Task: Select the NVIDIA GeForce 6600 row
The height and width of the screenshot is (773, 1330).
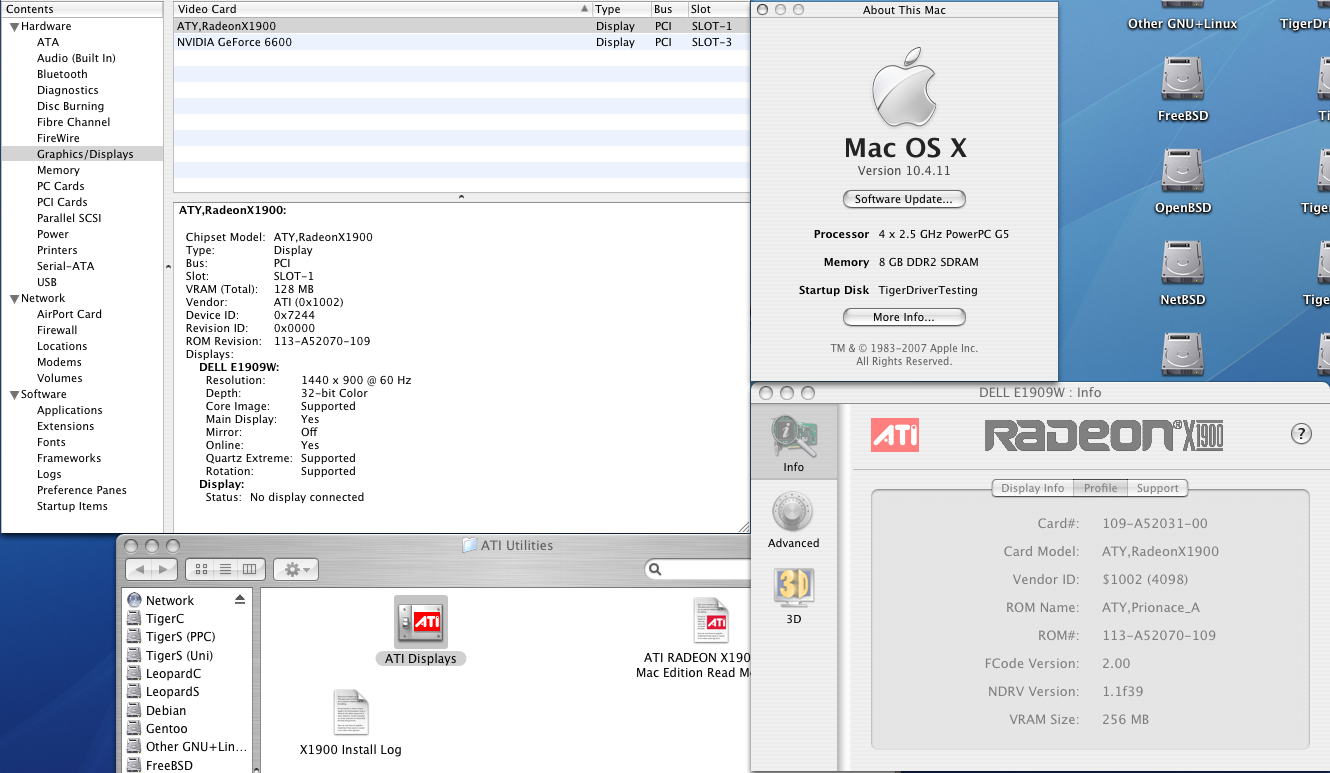Action: point(461,42)
